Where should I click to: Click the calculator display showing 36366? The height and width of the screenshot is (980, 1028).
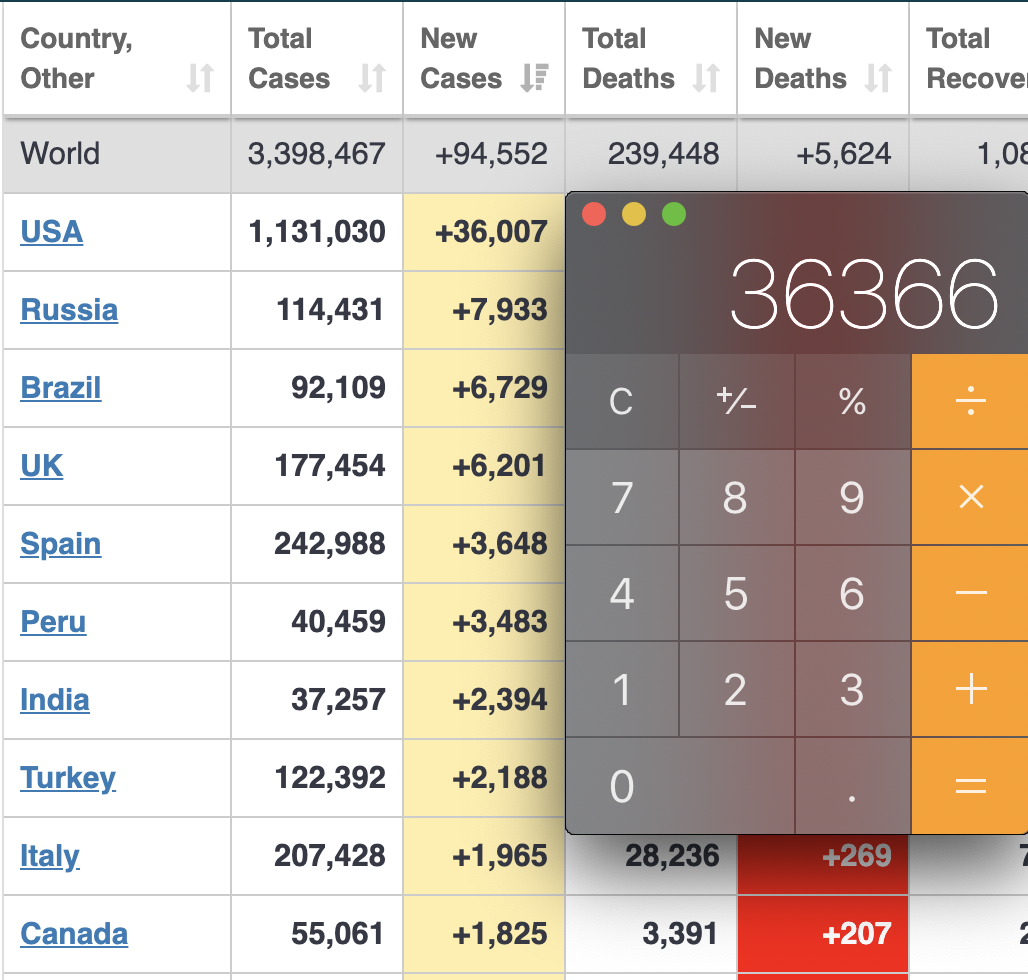point(864,295)
